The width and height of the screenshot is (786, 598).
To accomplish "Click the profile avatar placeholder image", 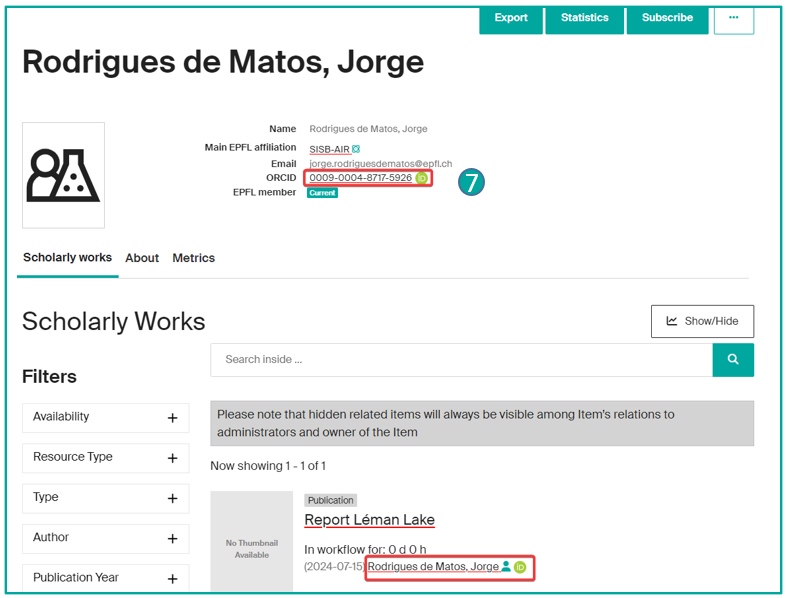I will (63, 175).
